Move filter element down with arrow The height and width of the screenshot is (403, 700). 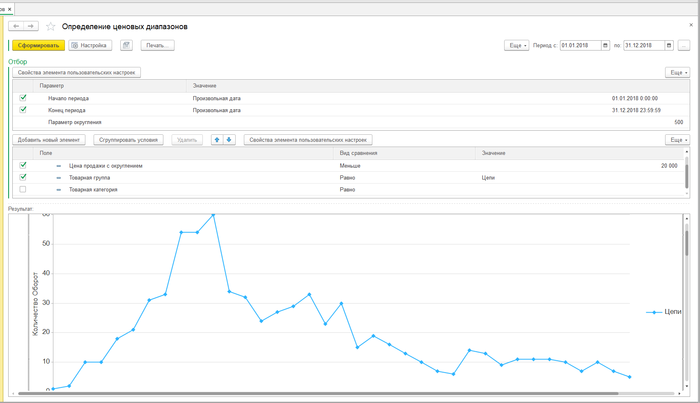coord(229,140)
